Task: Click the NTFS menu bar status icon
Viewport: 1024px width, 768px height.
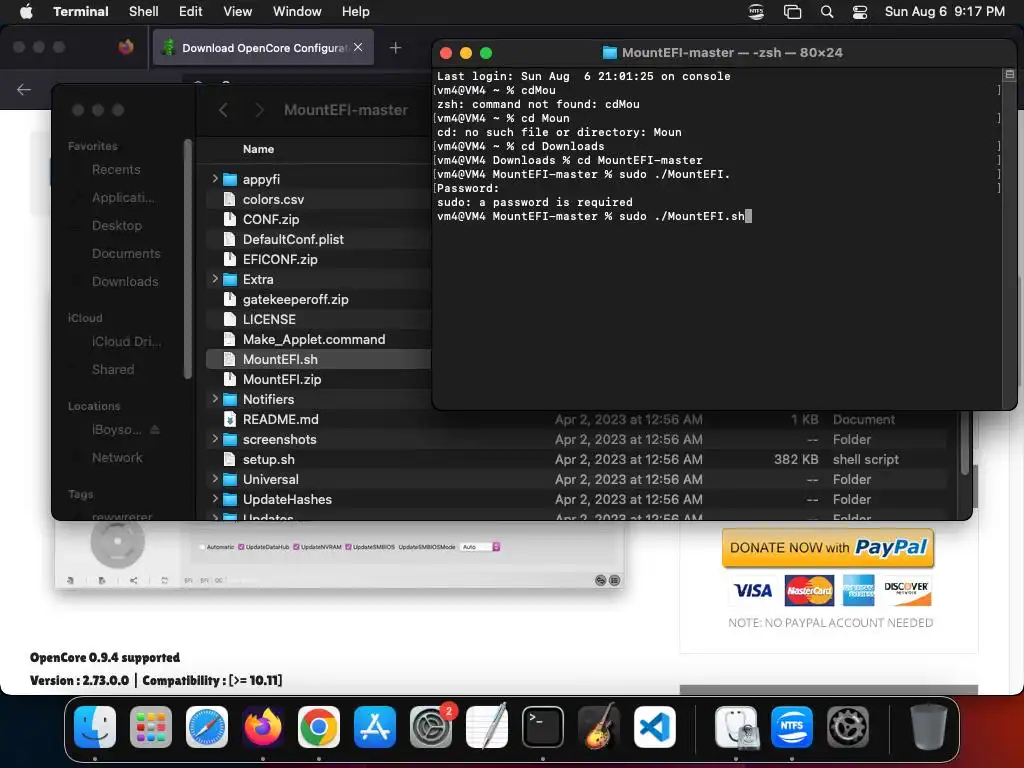Action: (x=756, y=12)
